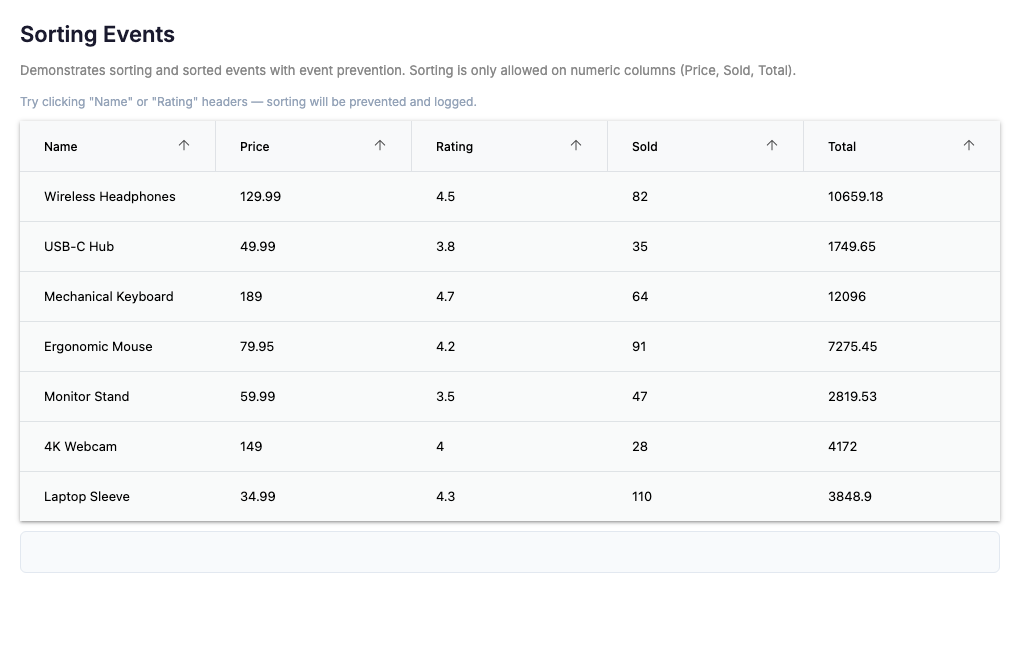Click the Monitor Stand rating cell 3.5
This screenshot has width=1020, height=650.
coord(445,397)
